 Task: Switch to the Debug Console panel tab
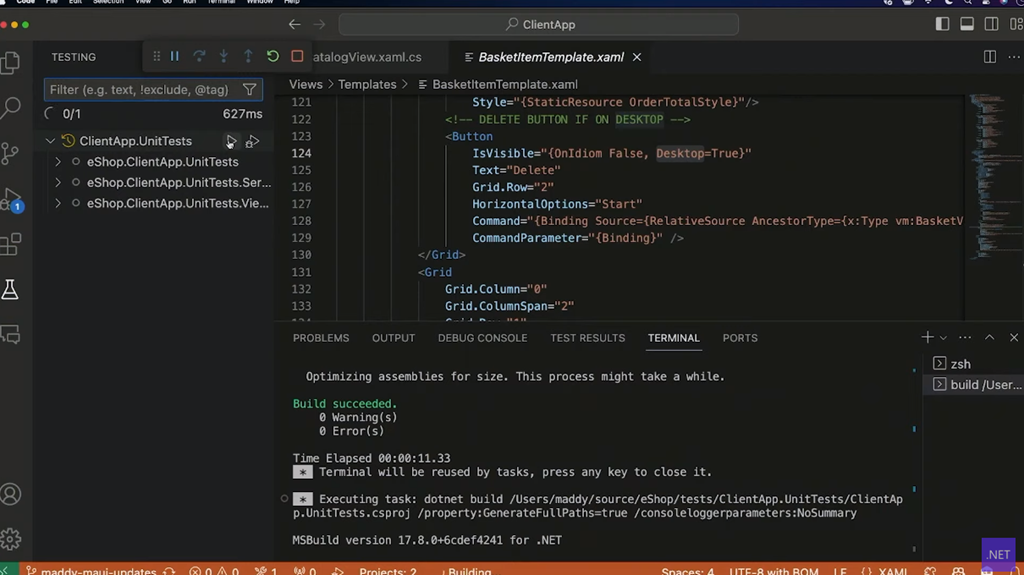[x=482, y=338]
